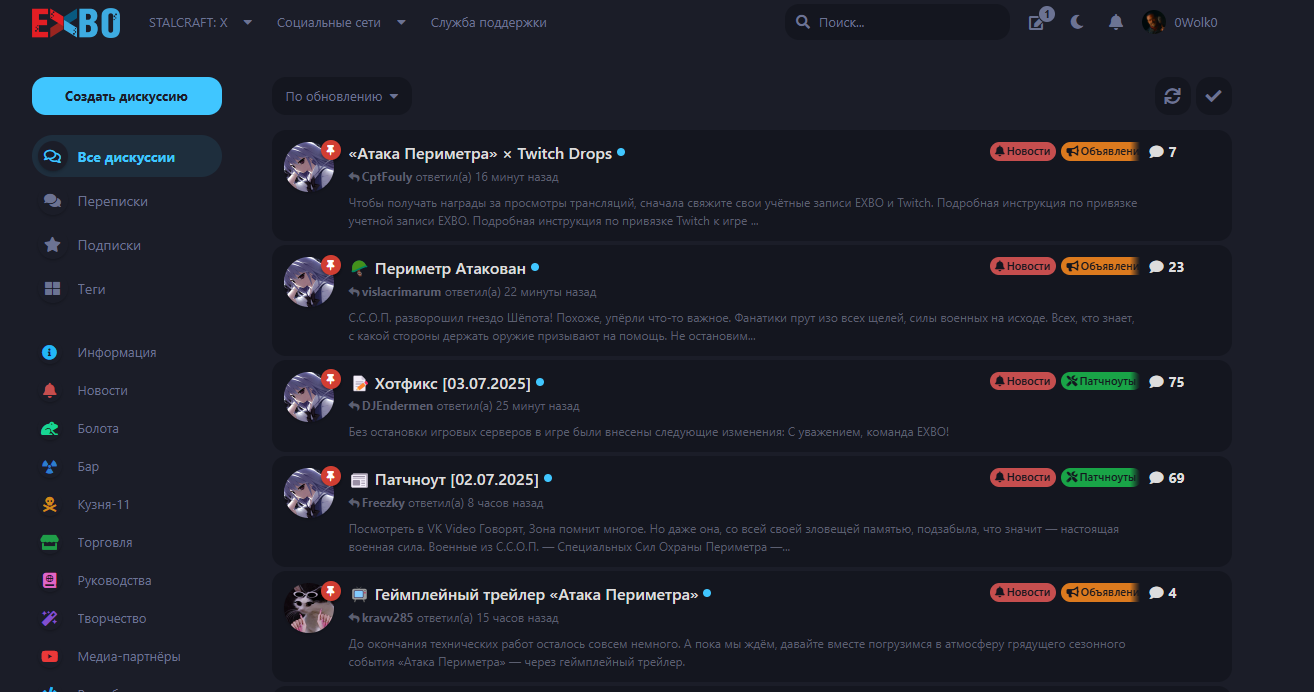Open the Периметр Атакован discussion
The height and width of the screenshot is (692, 1314).
(449, 268)
